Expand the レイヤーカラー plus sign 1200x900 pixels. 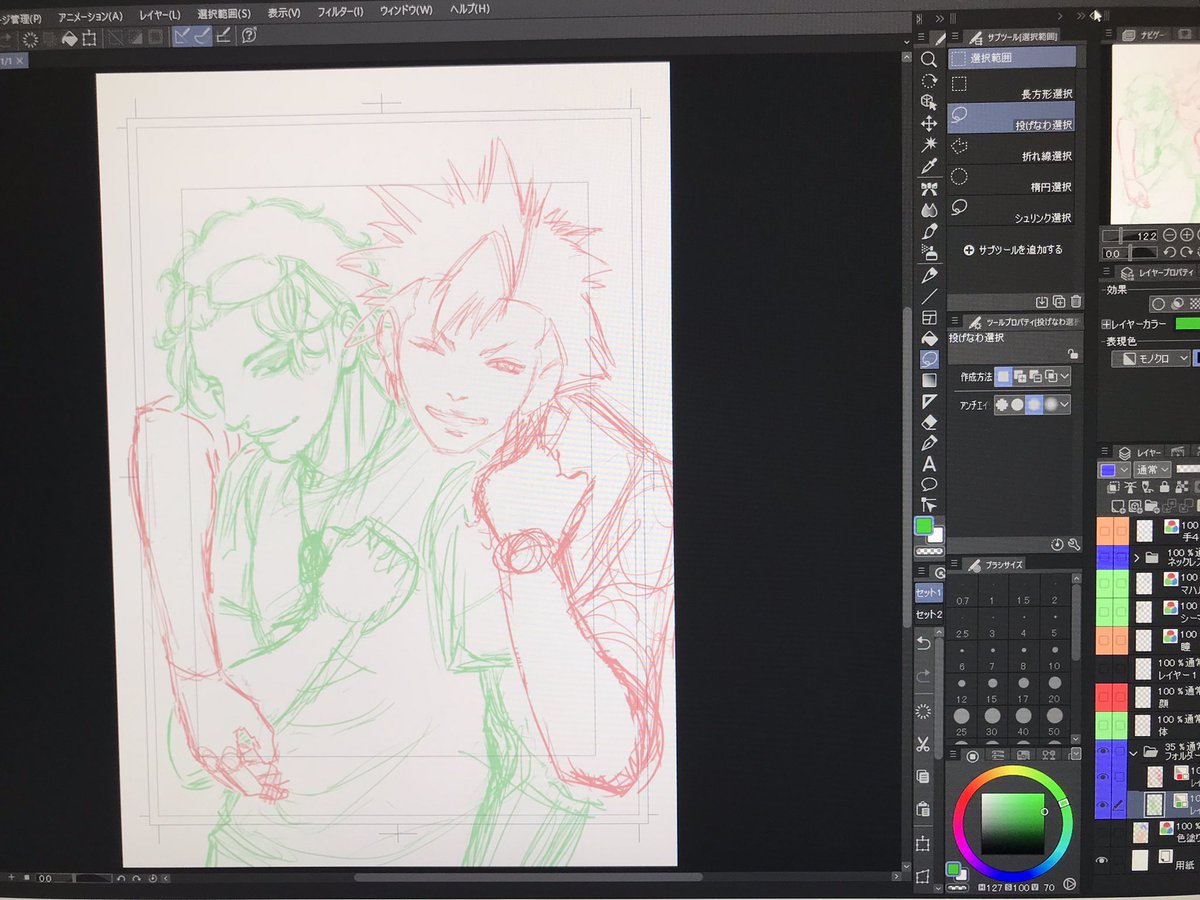(1105, 324)
